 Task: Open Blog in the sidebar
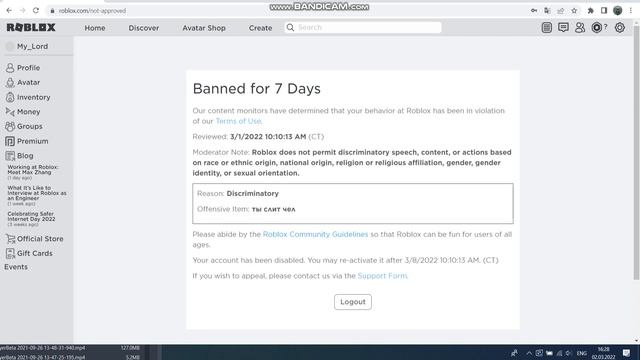(x=19, y=156)
